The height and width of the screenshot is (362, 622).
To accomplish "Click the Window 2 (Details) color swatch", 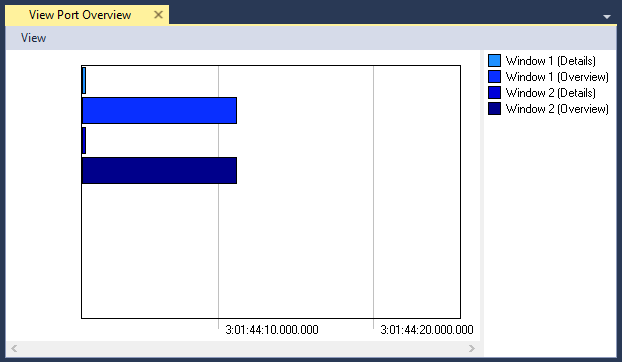I will coord(494,92).
